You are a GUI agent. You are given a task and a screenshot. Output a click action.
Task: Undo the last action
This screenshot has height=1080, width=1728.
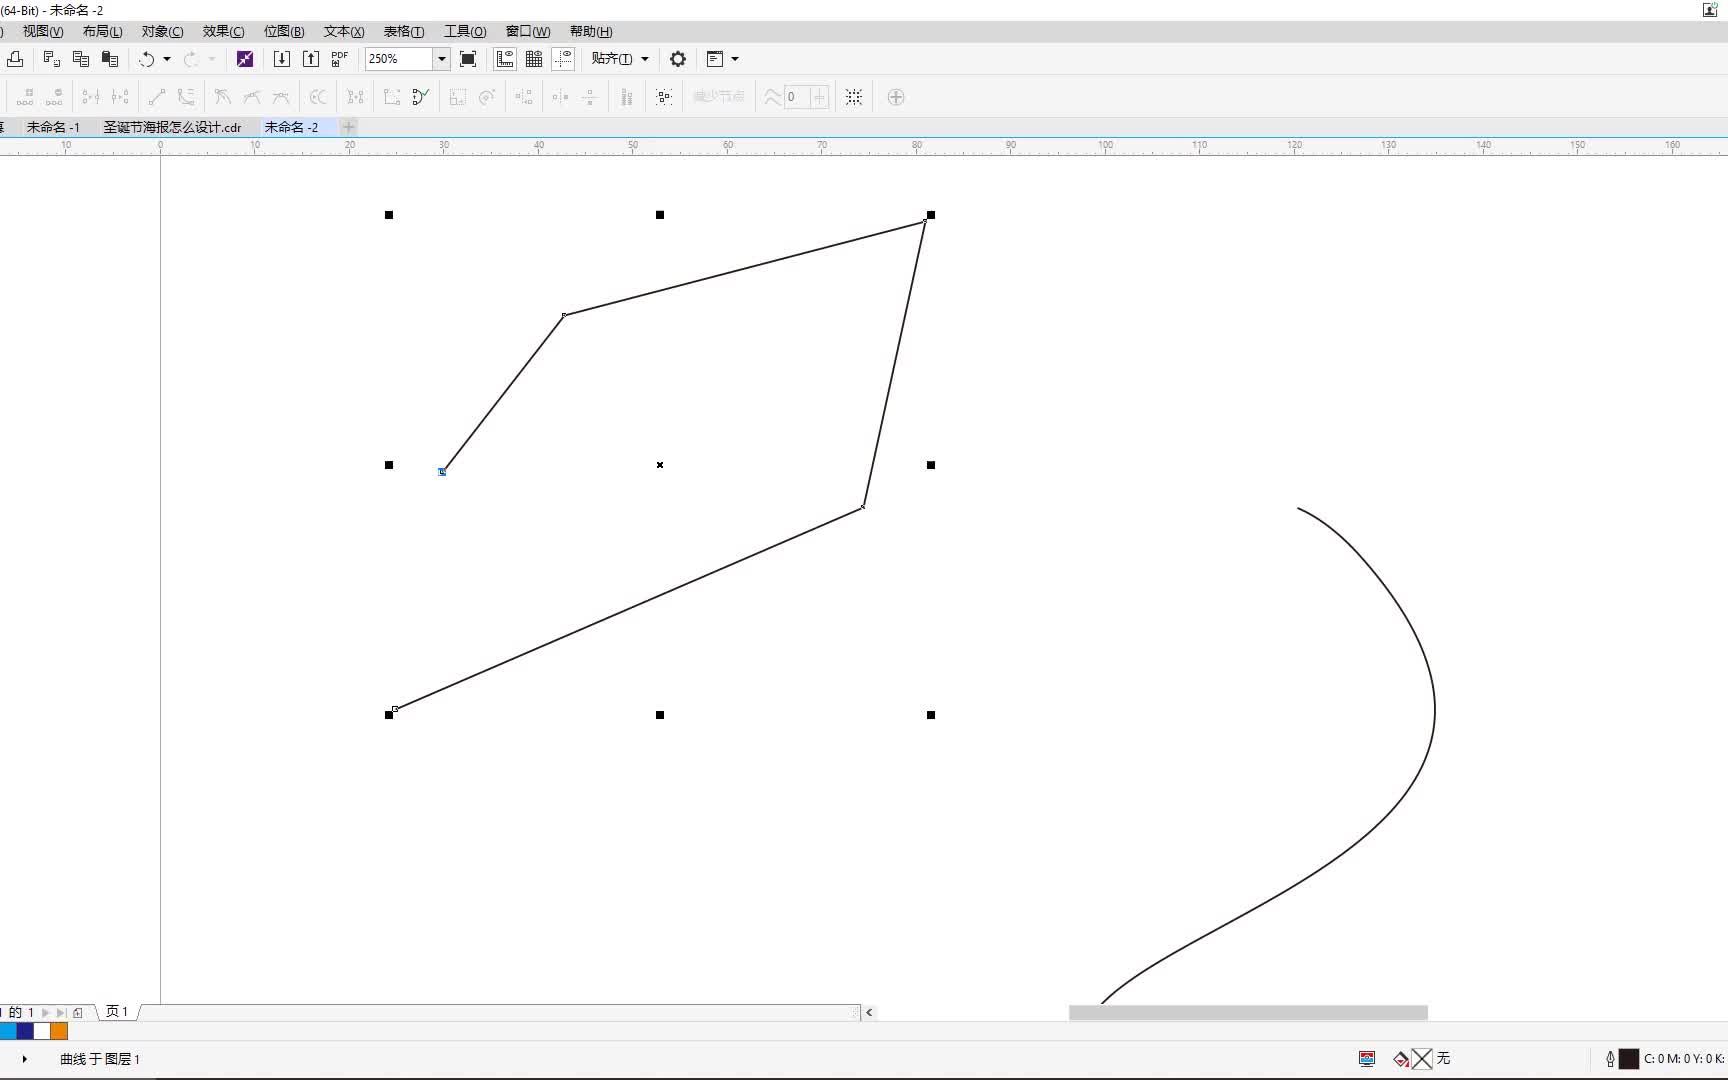(146, 59)
